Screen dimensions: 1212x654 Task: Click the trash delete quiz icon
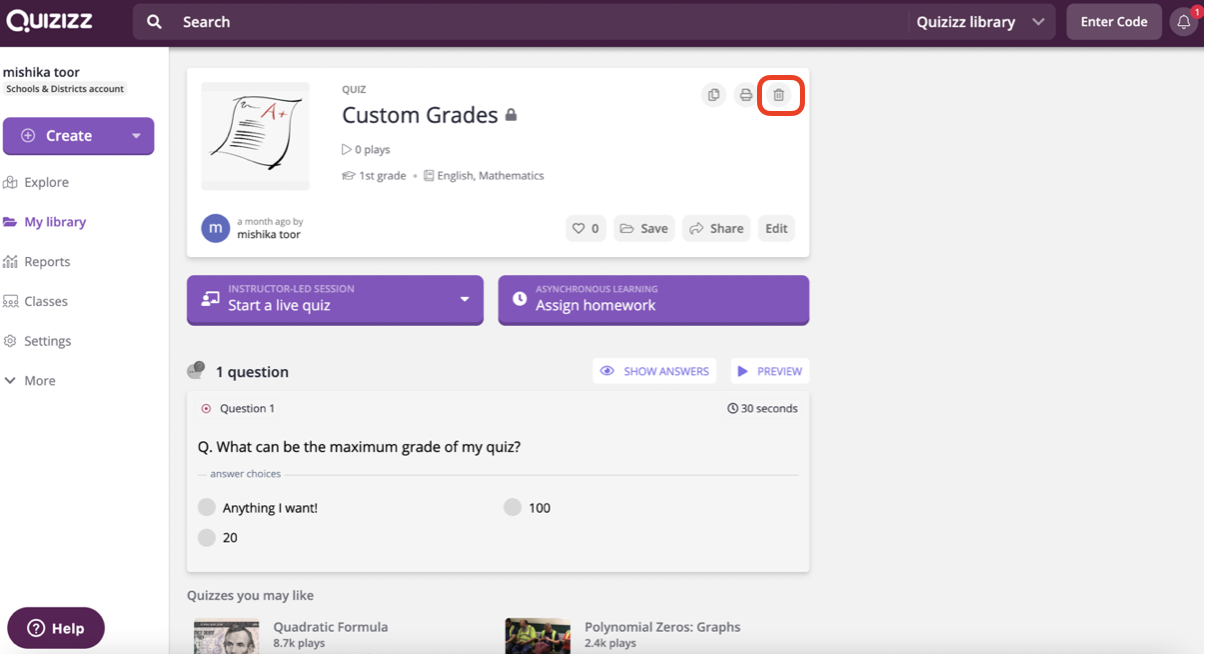click(779, 95)
